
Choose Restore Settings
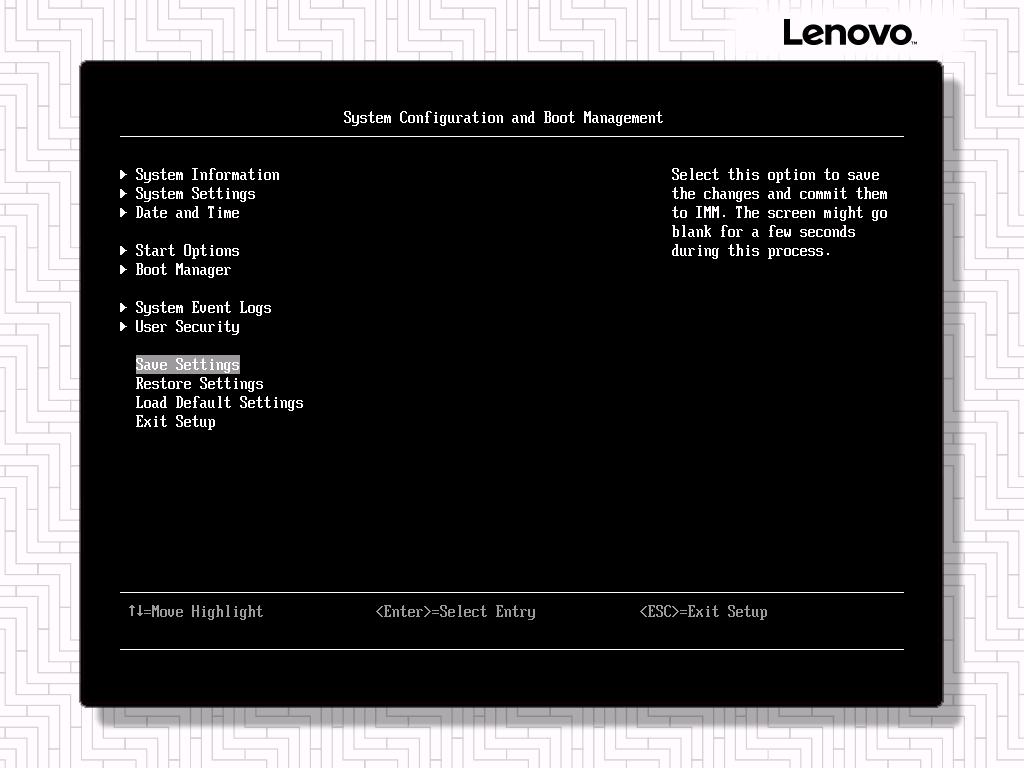[199, 384]
